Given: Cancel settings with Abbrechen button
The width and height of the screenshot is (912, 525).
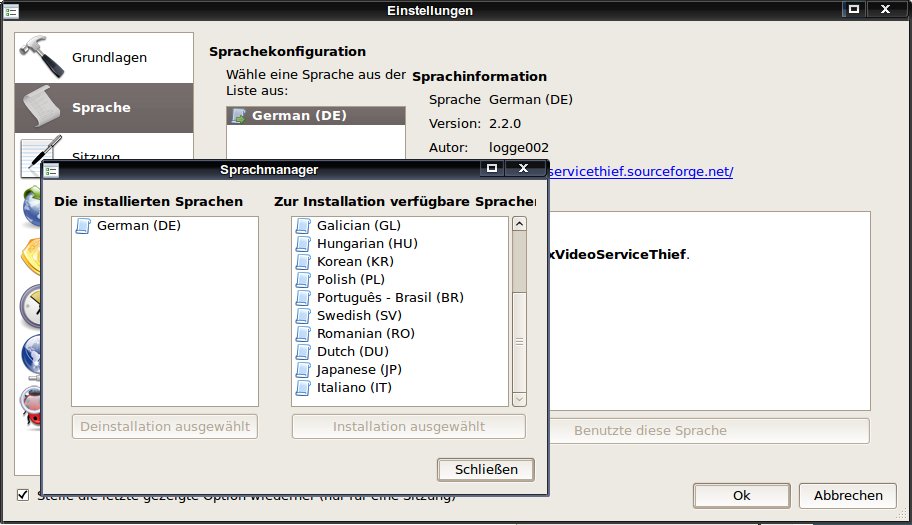Looking at the screenshot, I should tap(848, 496).
